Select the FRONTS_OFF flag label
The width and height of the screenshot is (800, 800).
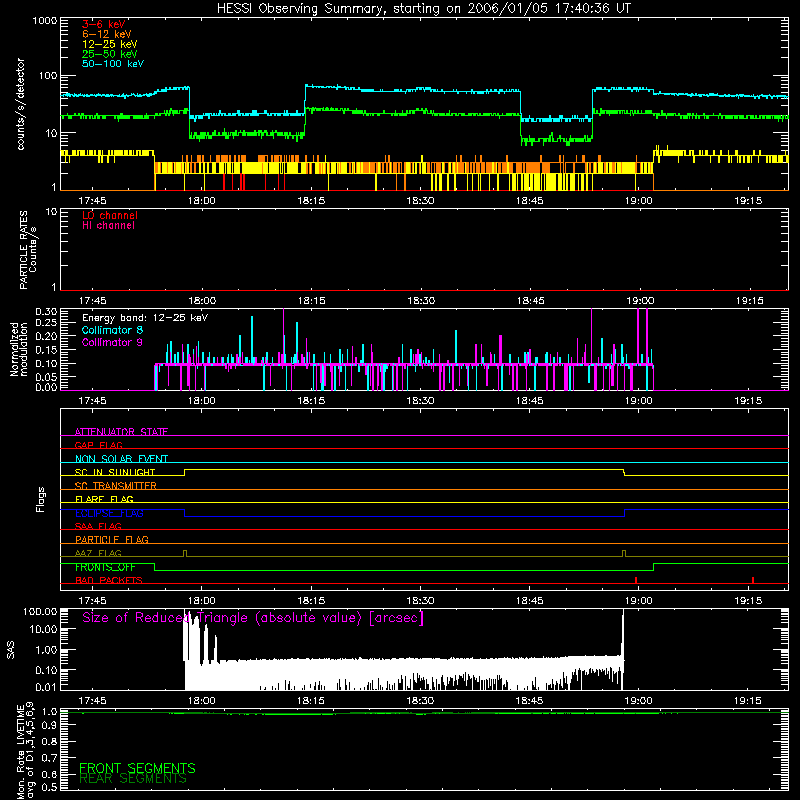pos(105,567)
